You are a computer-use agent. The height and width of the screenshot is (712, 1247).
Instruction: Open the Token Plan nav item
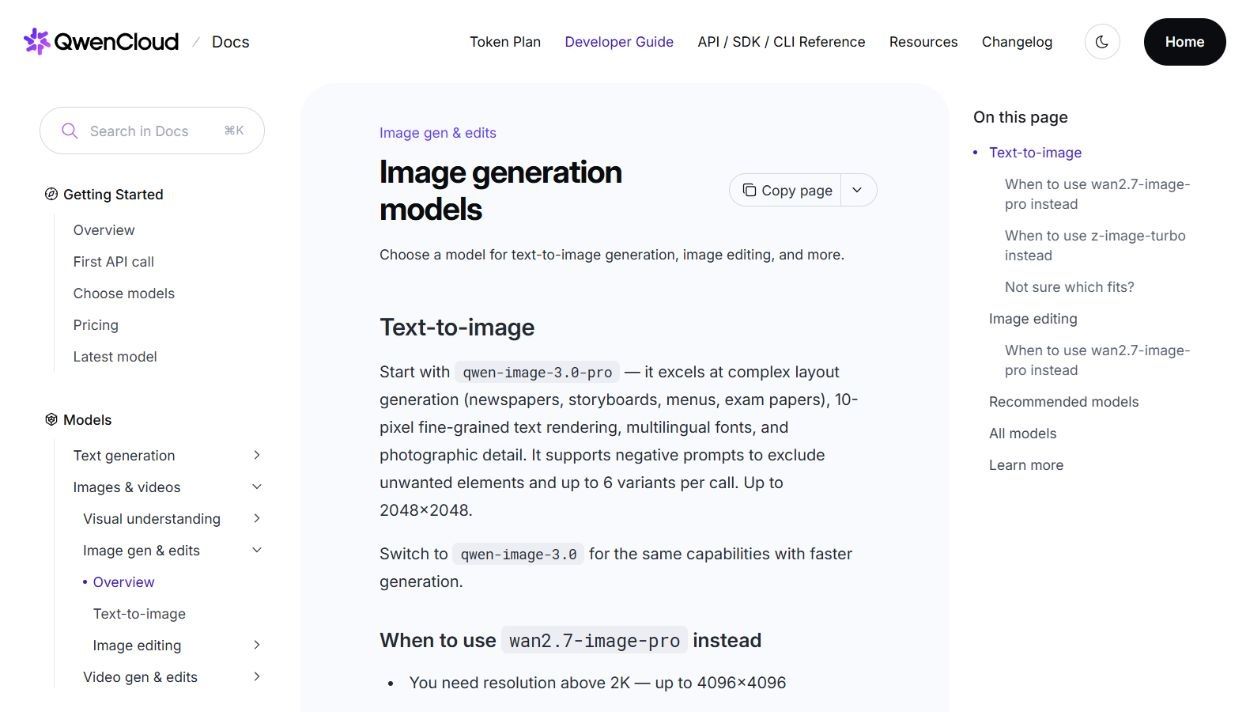tap(505, 42)
